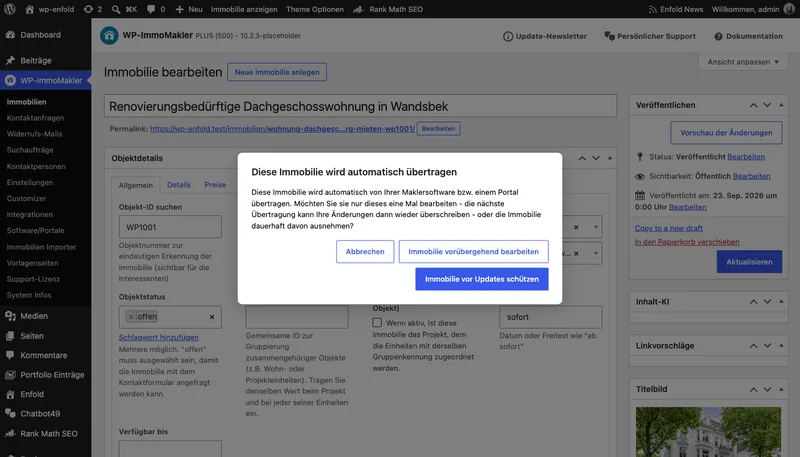
Task: Move Veröffentlichen panel up
Action: coord(753,105)
